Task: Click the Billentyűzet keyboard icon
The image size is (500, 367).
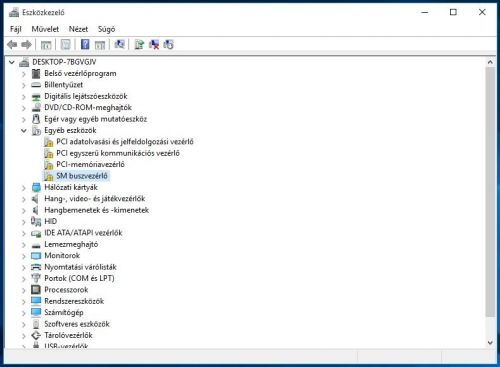Action: click(36, 85)
